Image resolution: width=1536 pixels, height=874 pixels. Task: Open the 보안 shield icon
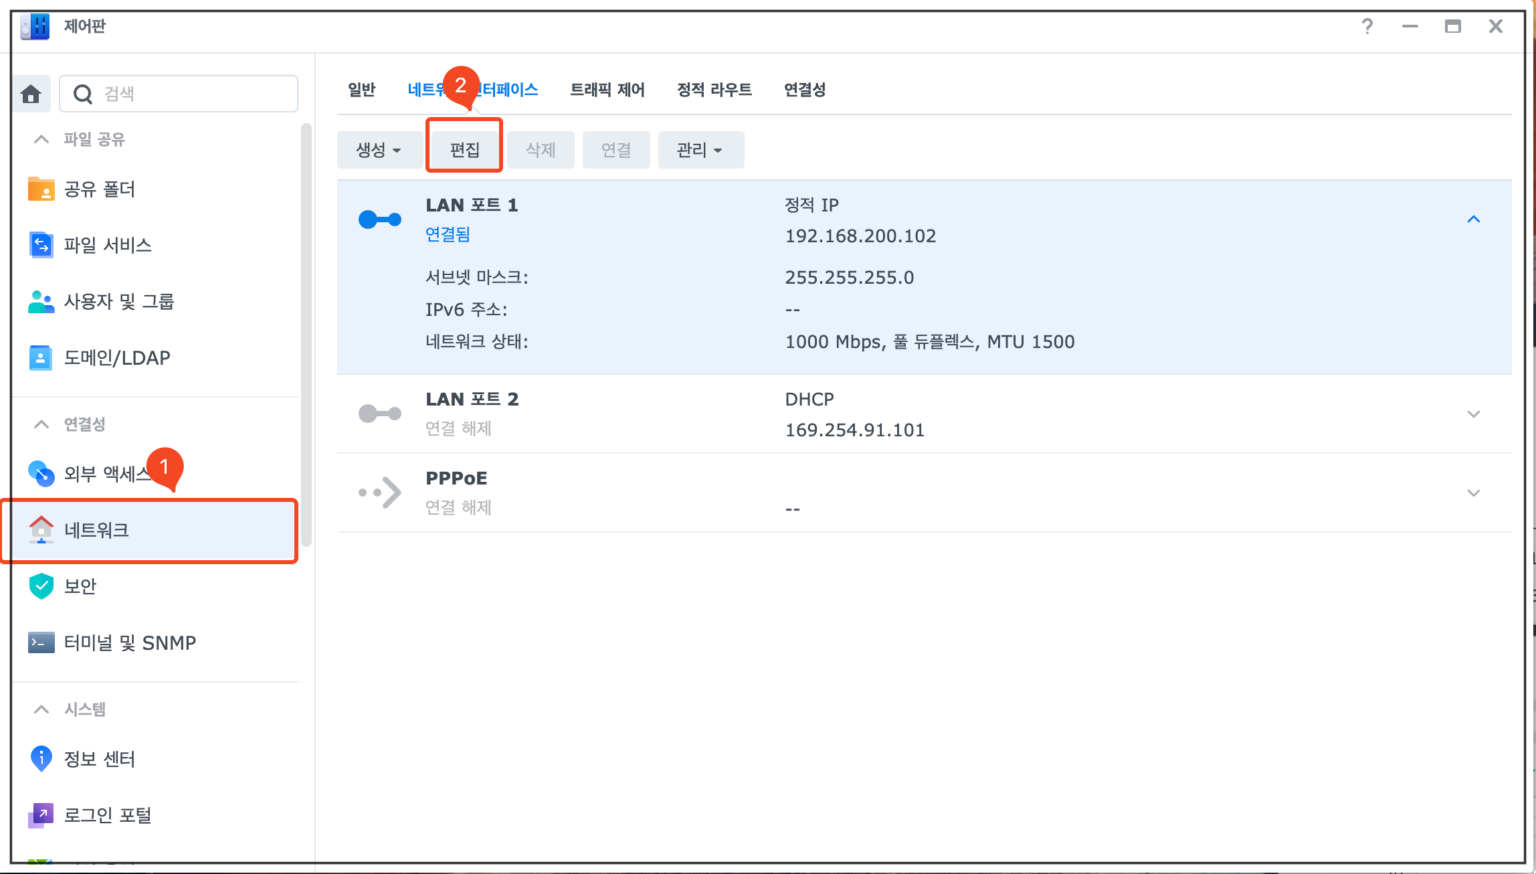(41, 586)
